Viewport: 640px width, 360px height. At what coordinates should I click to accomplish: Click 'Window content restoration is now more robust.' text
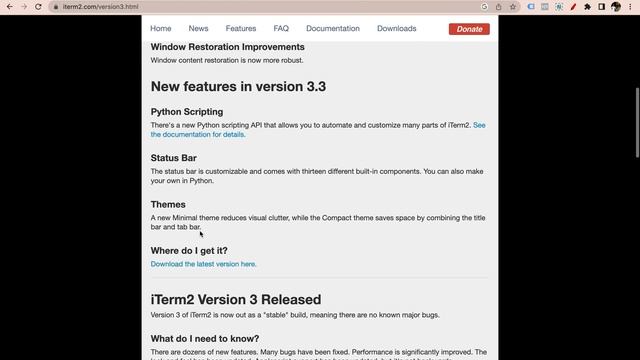(x=227, y=60)
